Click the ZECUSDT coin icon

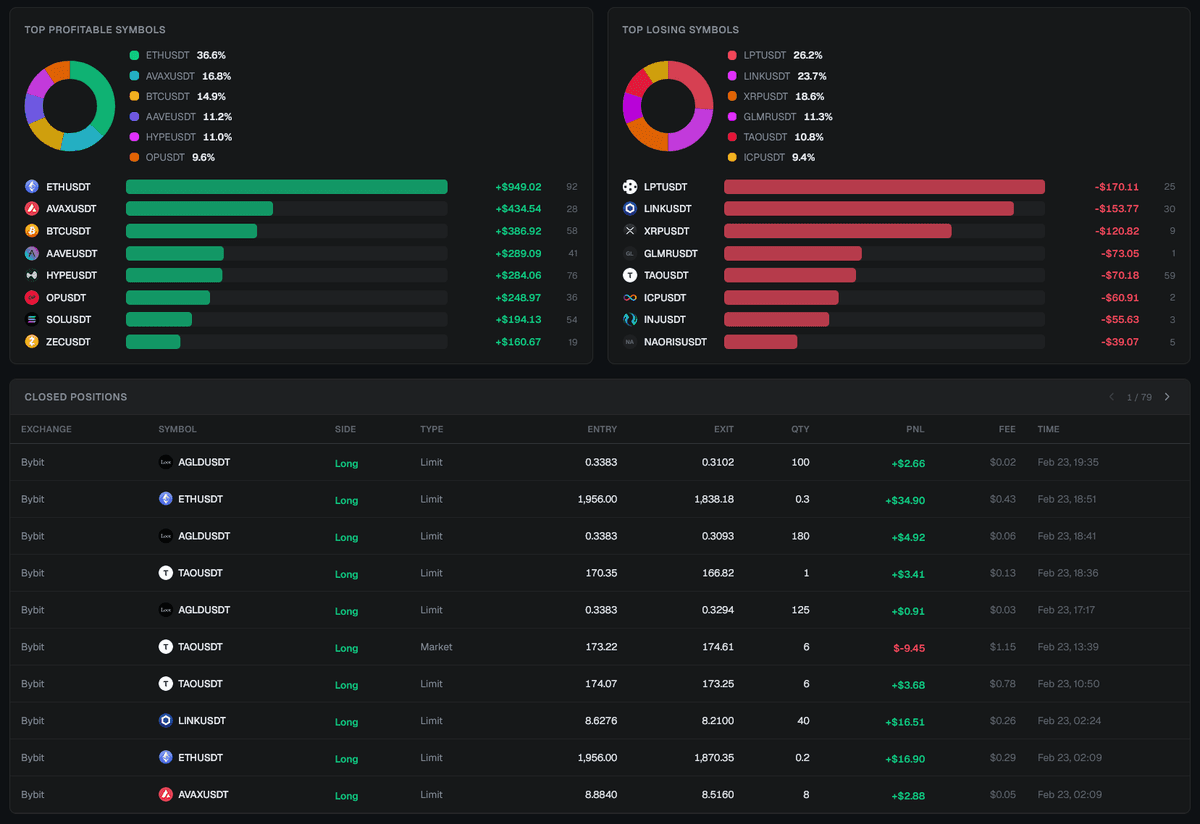point(32,342)
